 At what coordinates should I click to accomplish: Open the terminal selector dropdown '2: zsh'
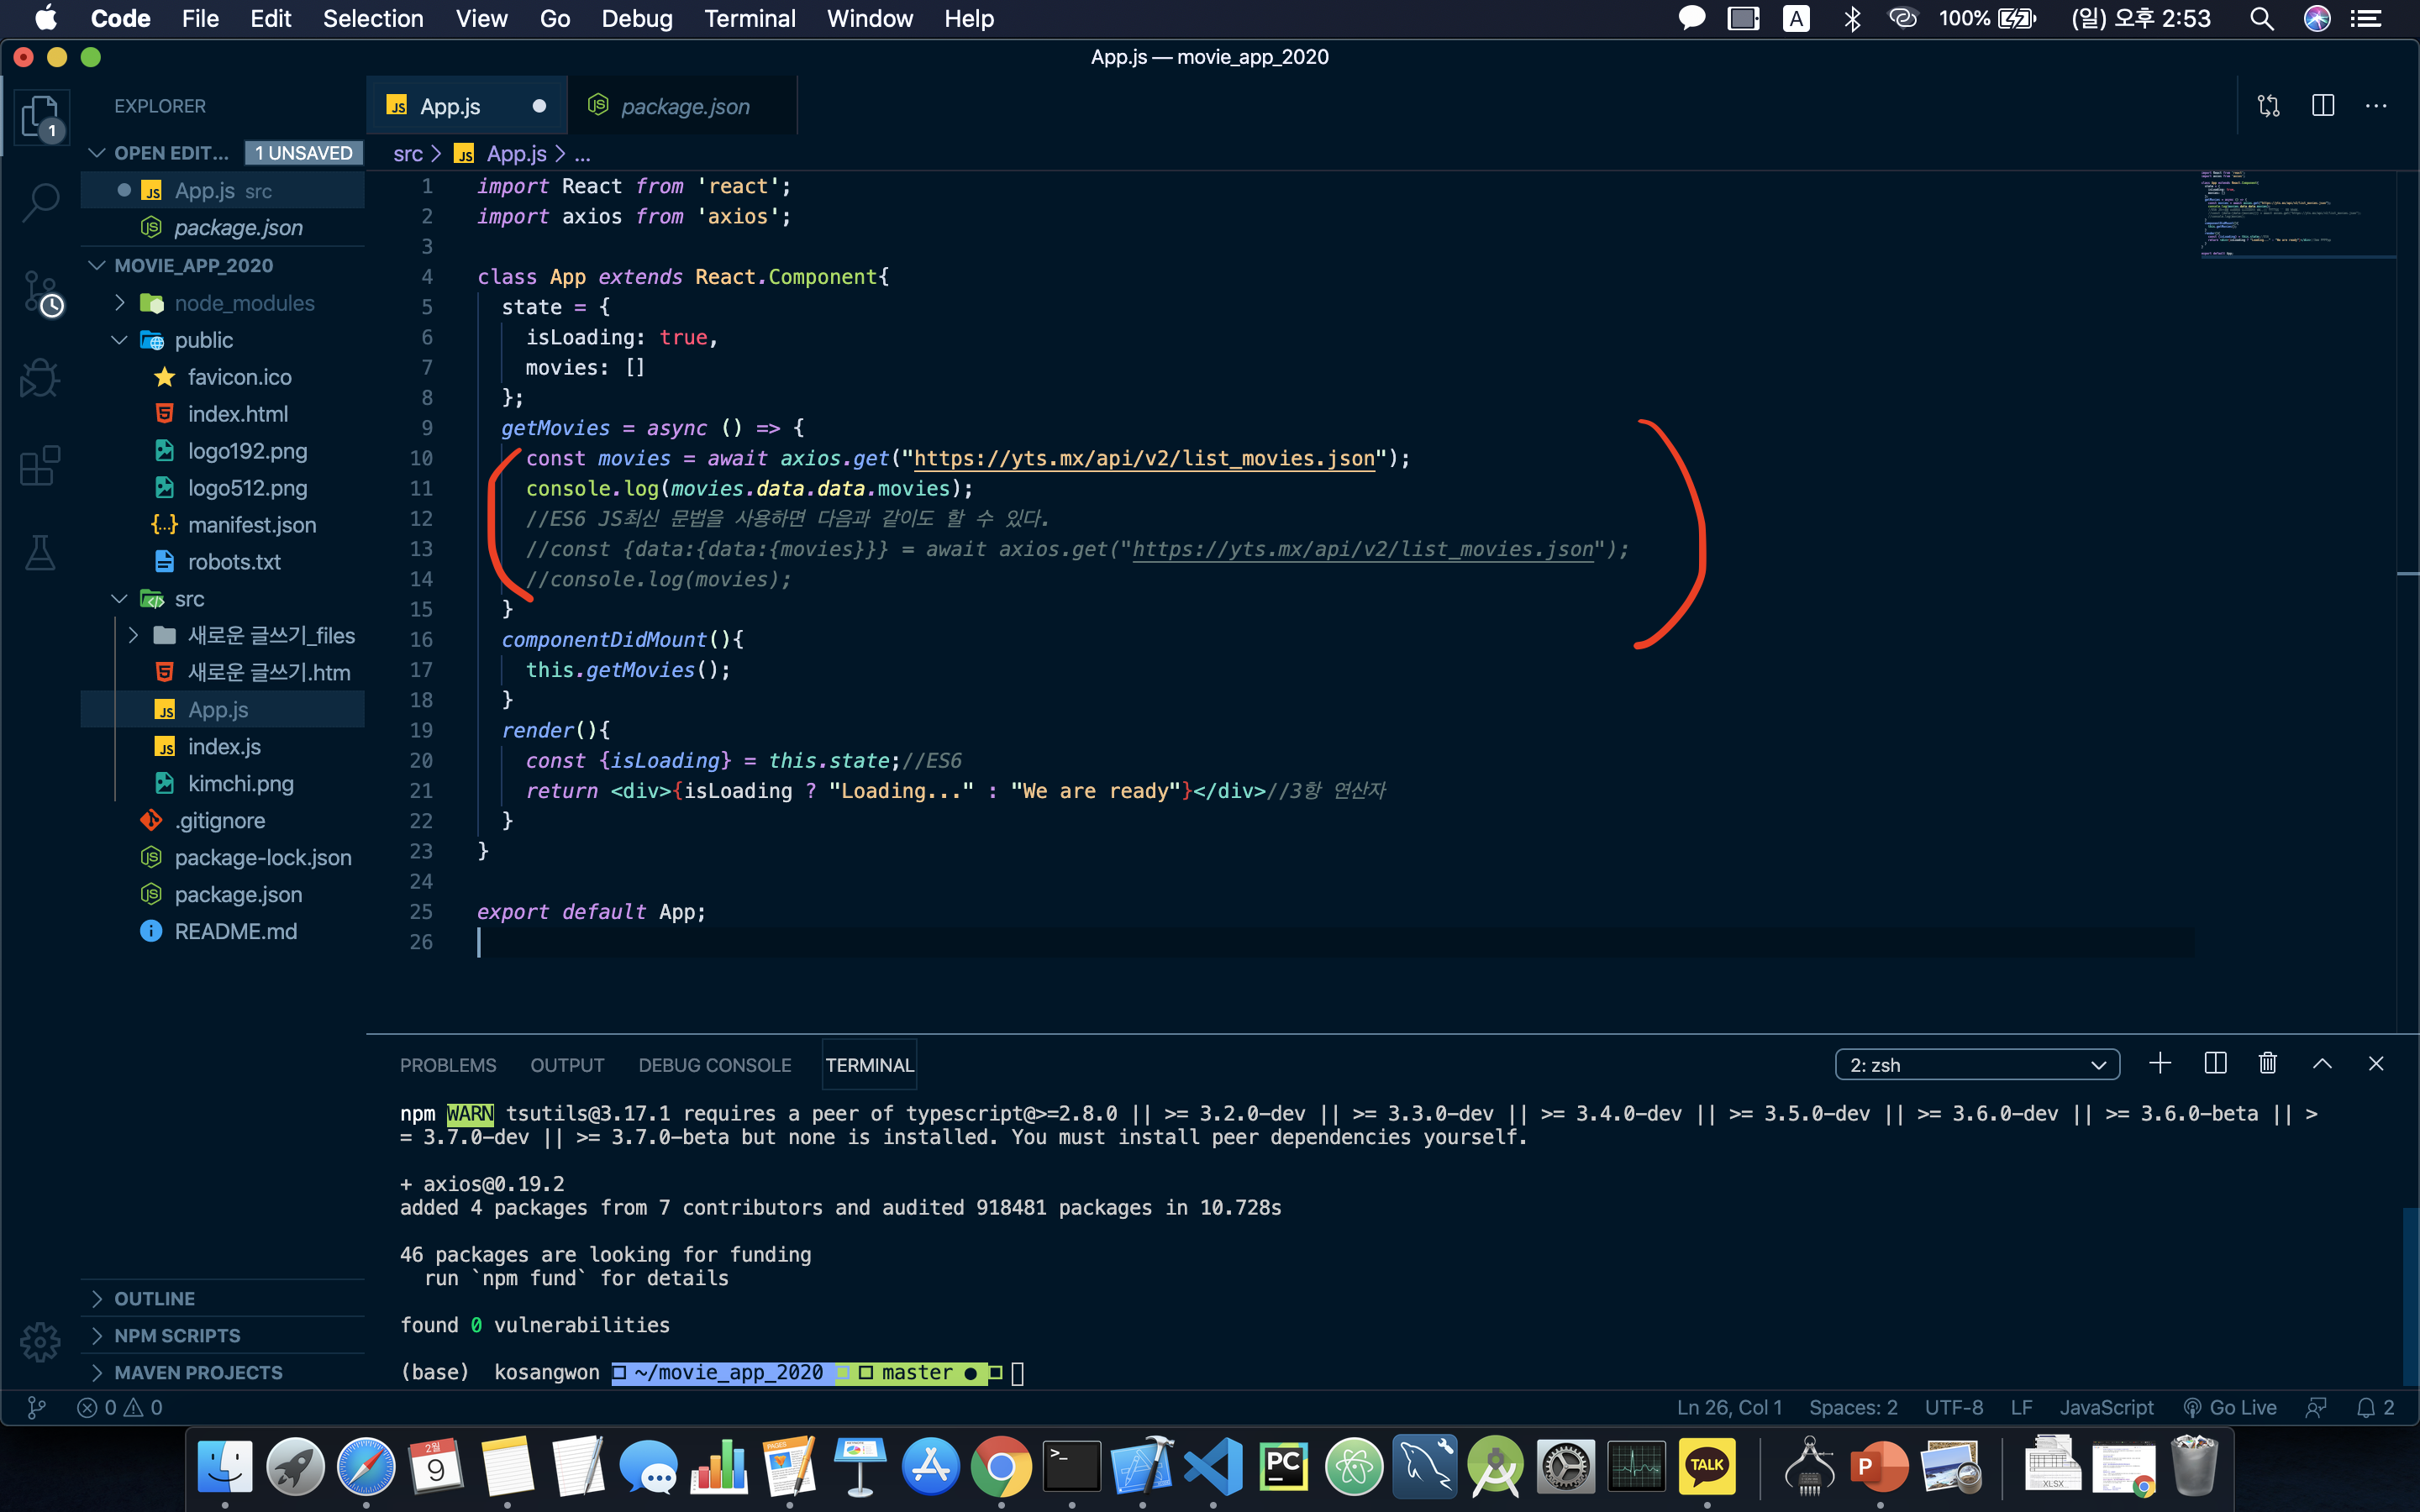pyautogui.click(x=1977, y=1065)
